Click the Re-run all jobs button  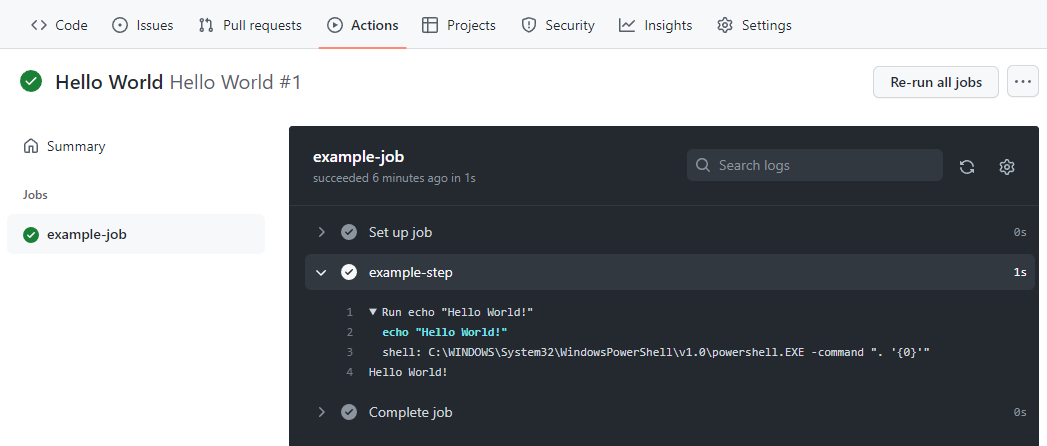pyautogui.click(x=936, y=82)
